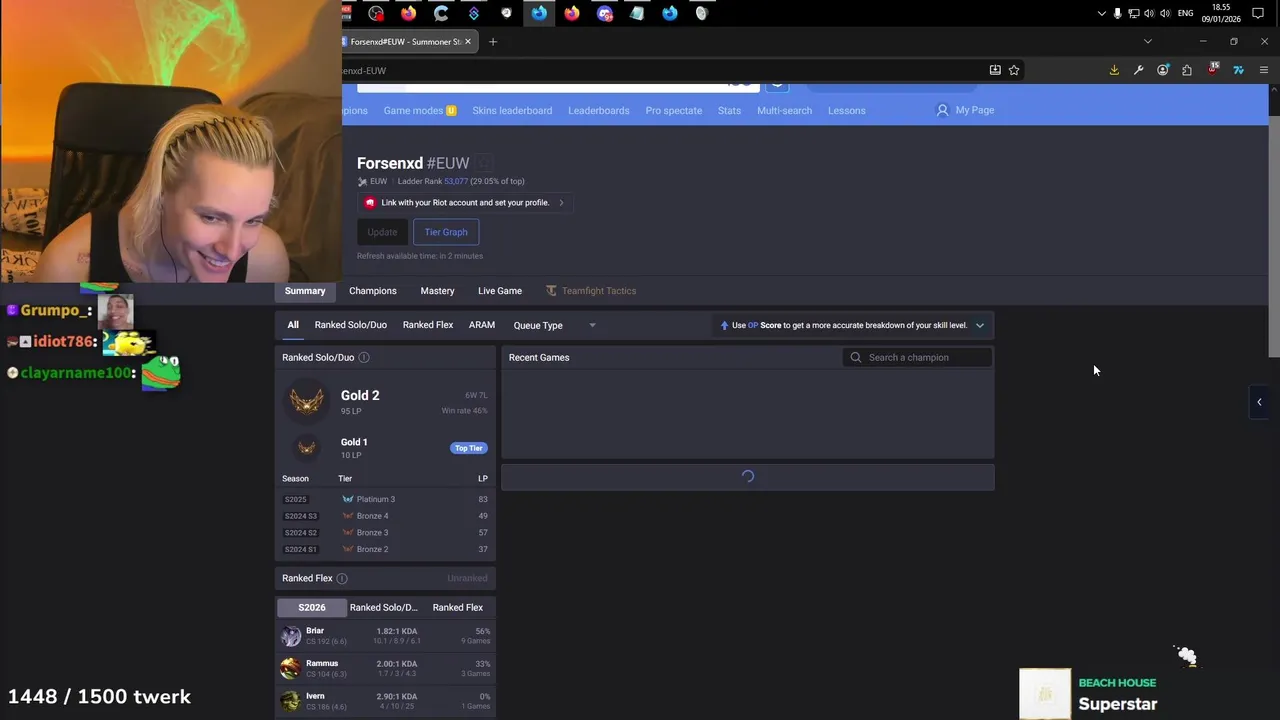The height and width of the screenshot is (720, 1280).
Task: Focus the Search a champion field
Action: click(918, 357)
